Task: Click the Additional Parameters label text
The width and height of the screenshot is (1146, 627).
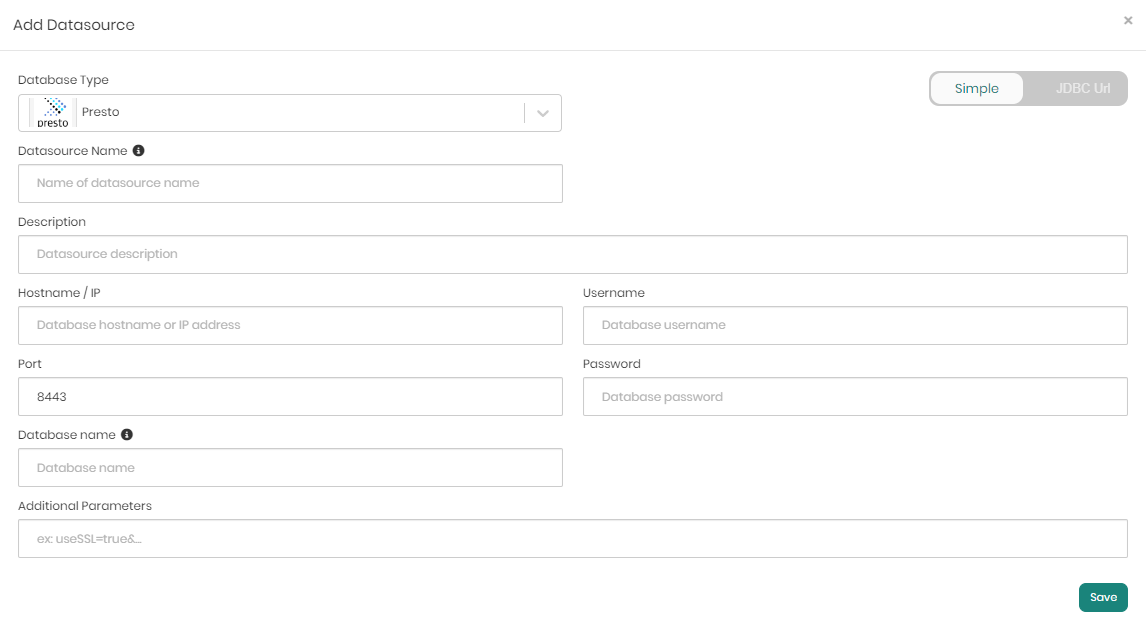Action: click(85, 506)
